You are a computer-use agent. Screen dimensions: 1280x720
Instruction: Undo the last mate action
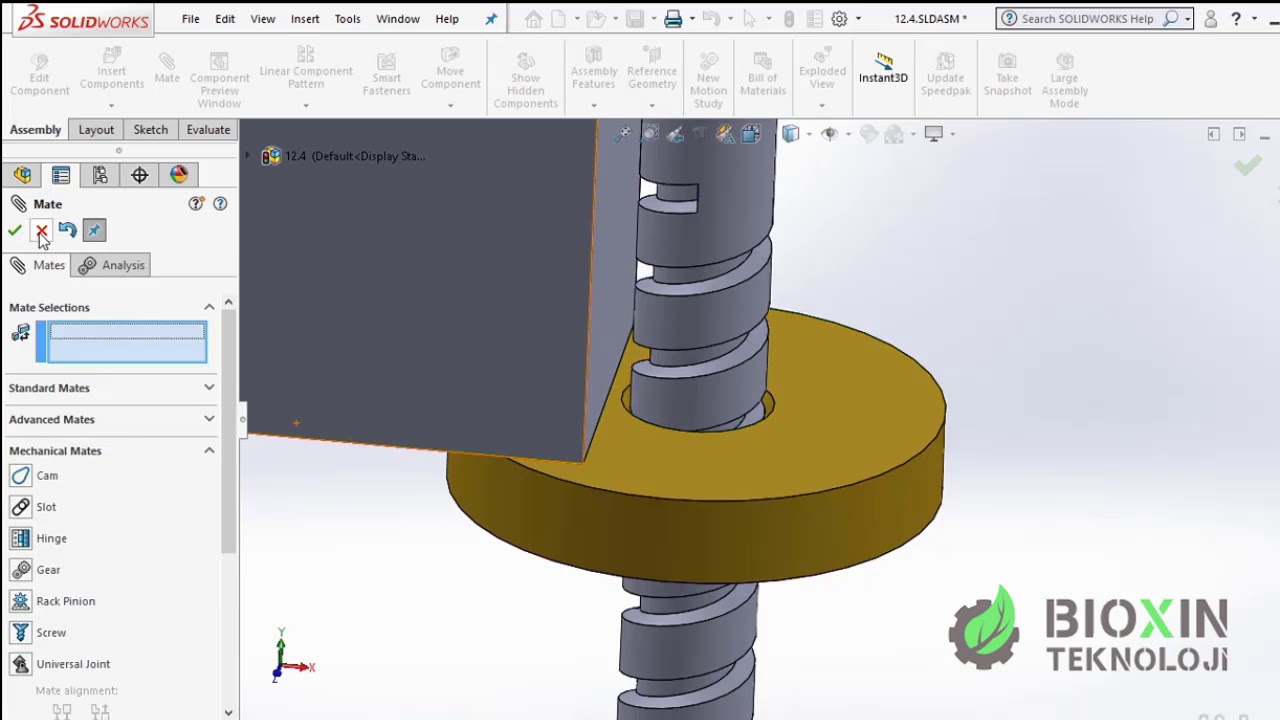67,231
